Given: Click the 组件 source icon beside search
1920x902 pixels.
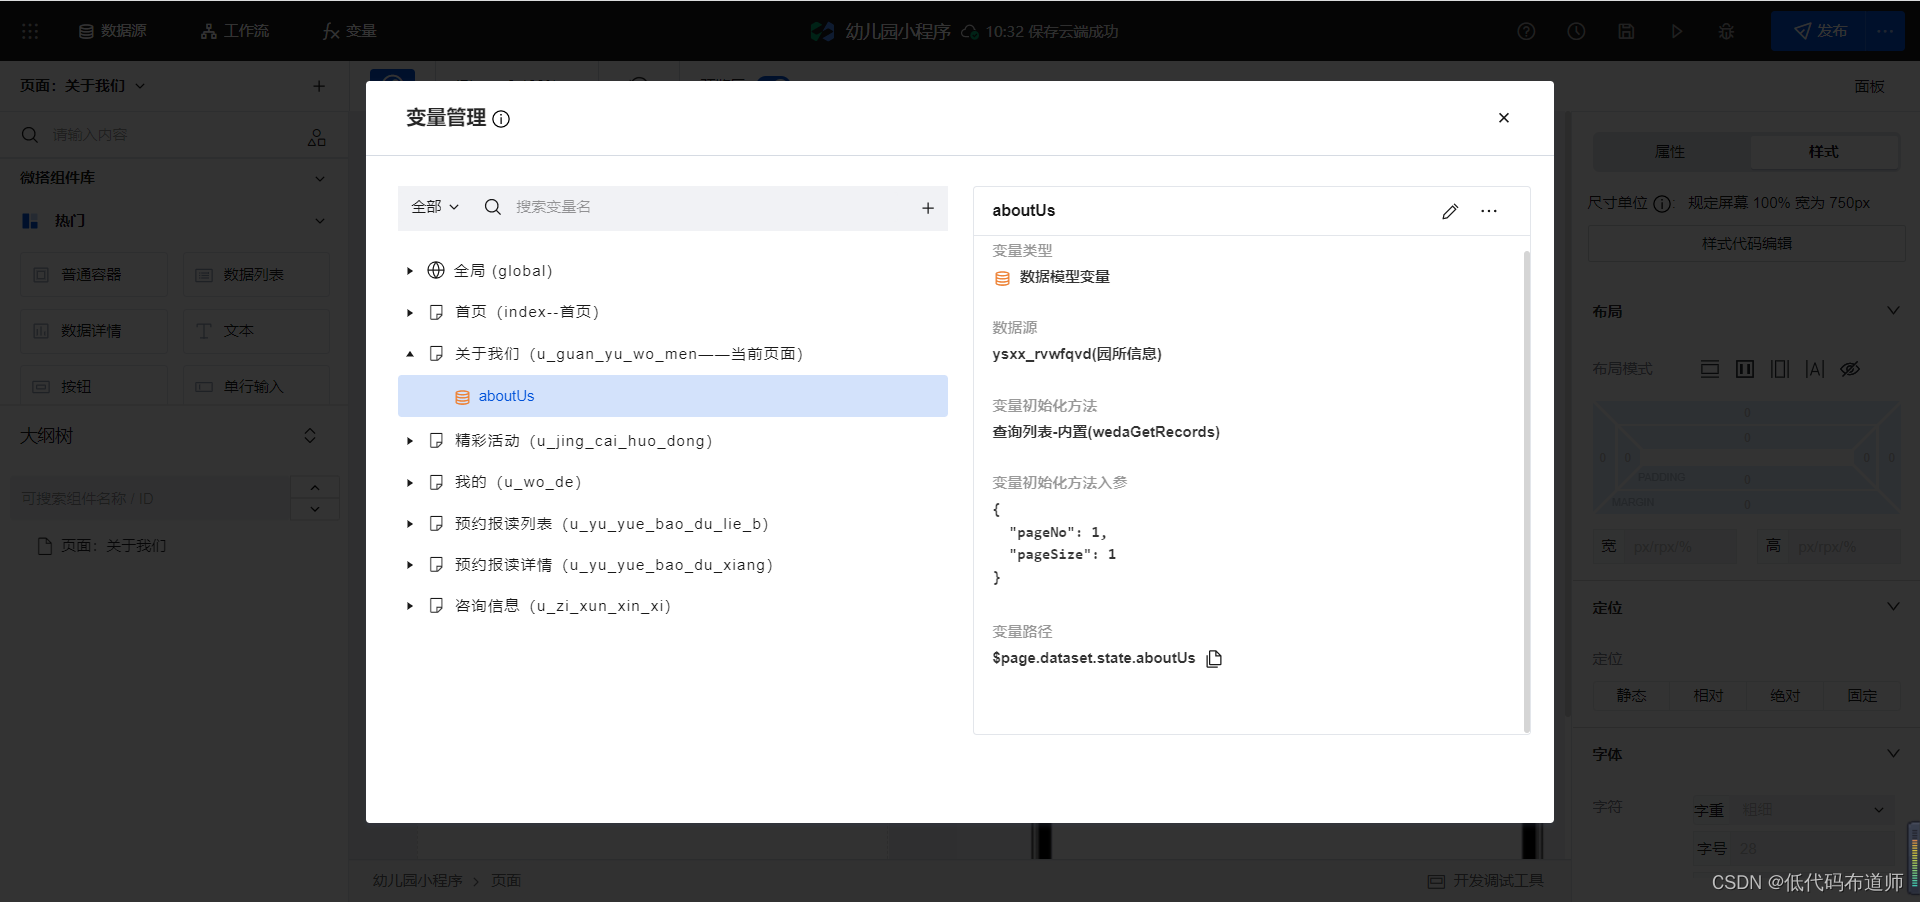Looking at the screenshot, I should click(x=317, y=137).
